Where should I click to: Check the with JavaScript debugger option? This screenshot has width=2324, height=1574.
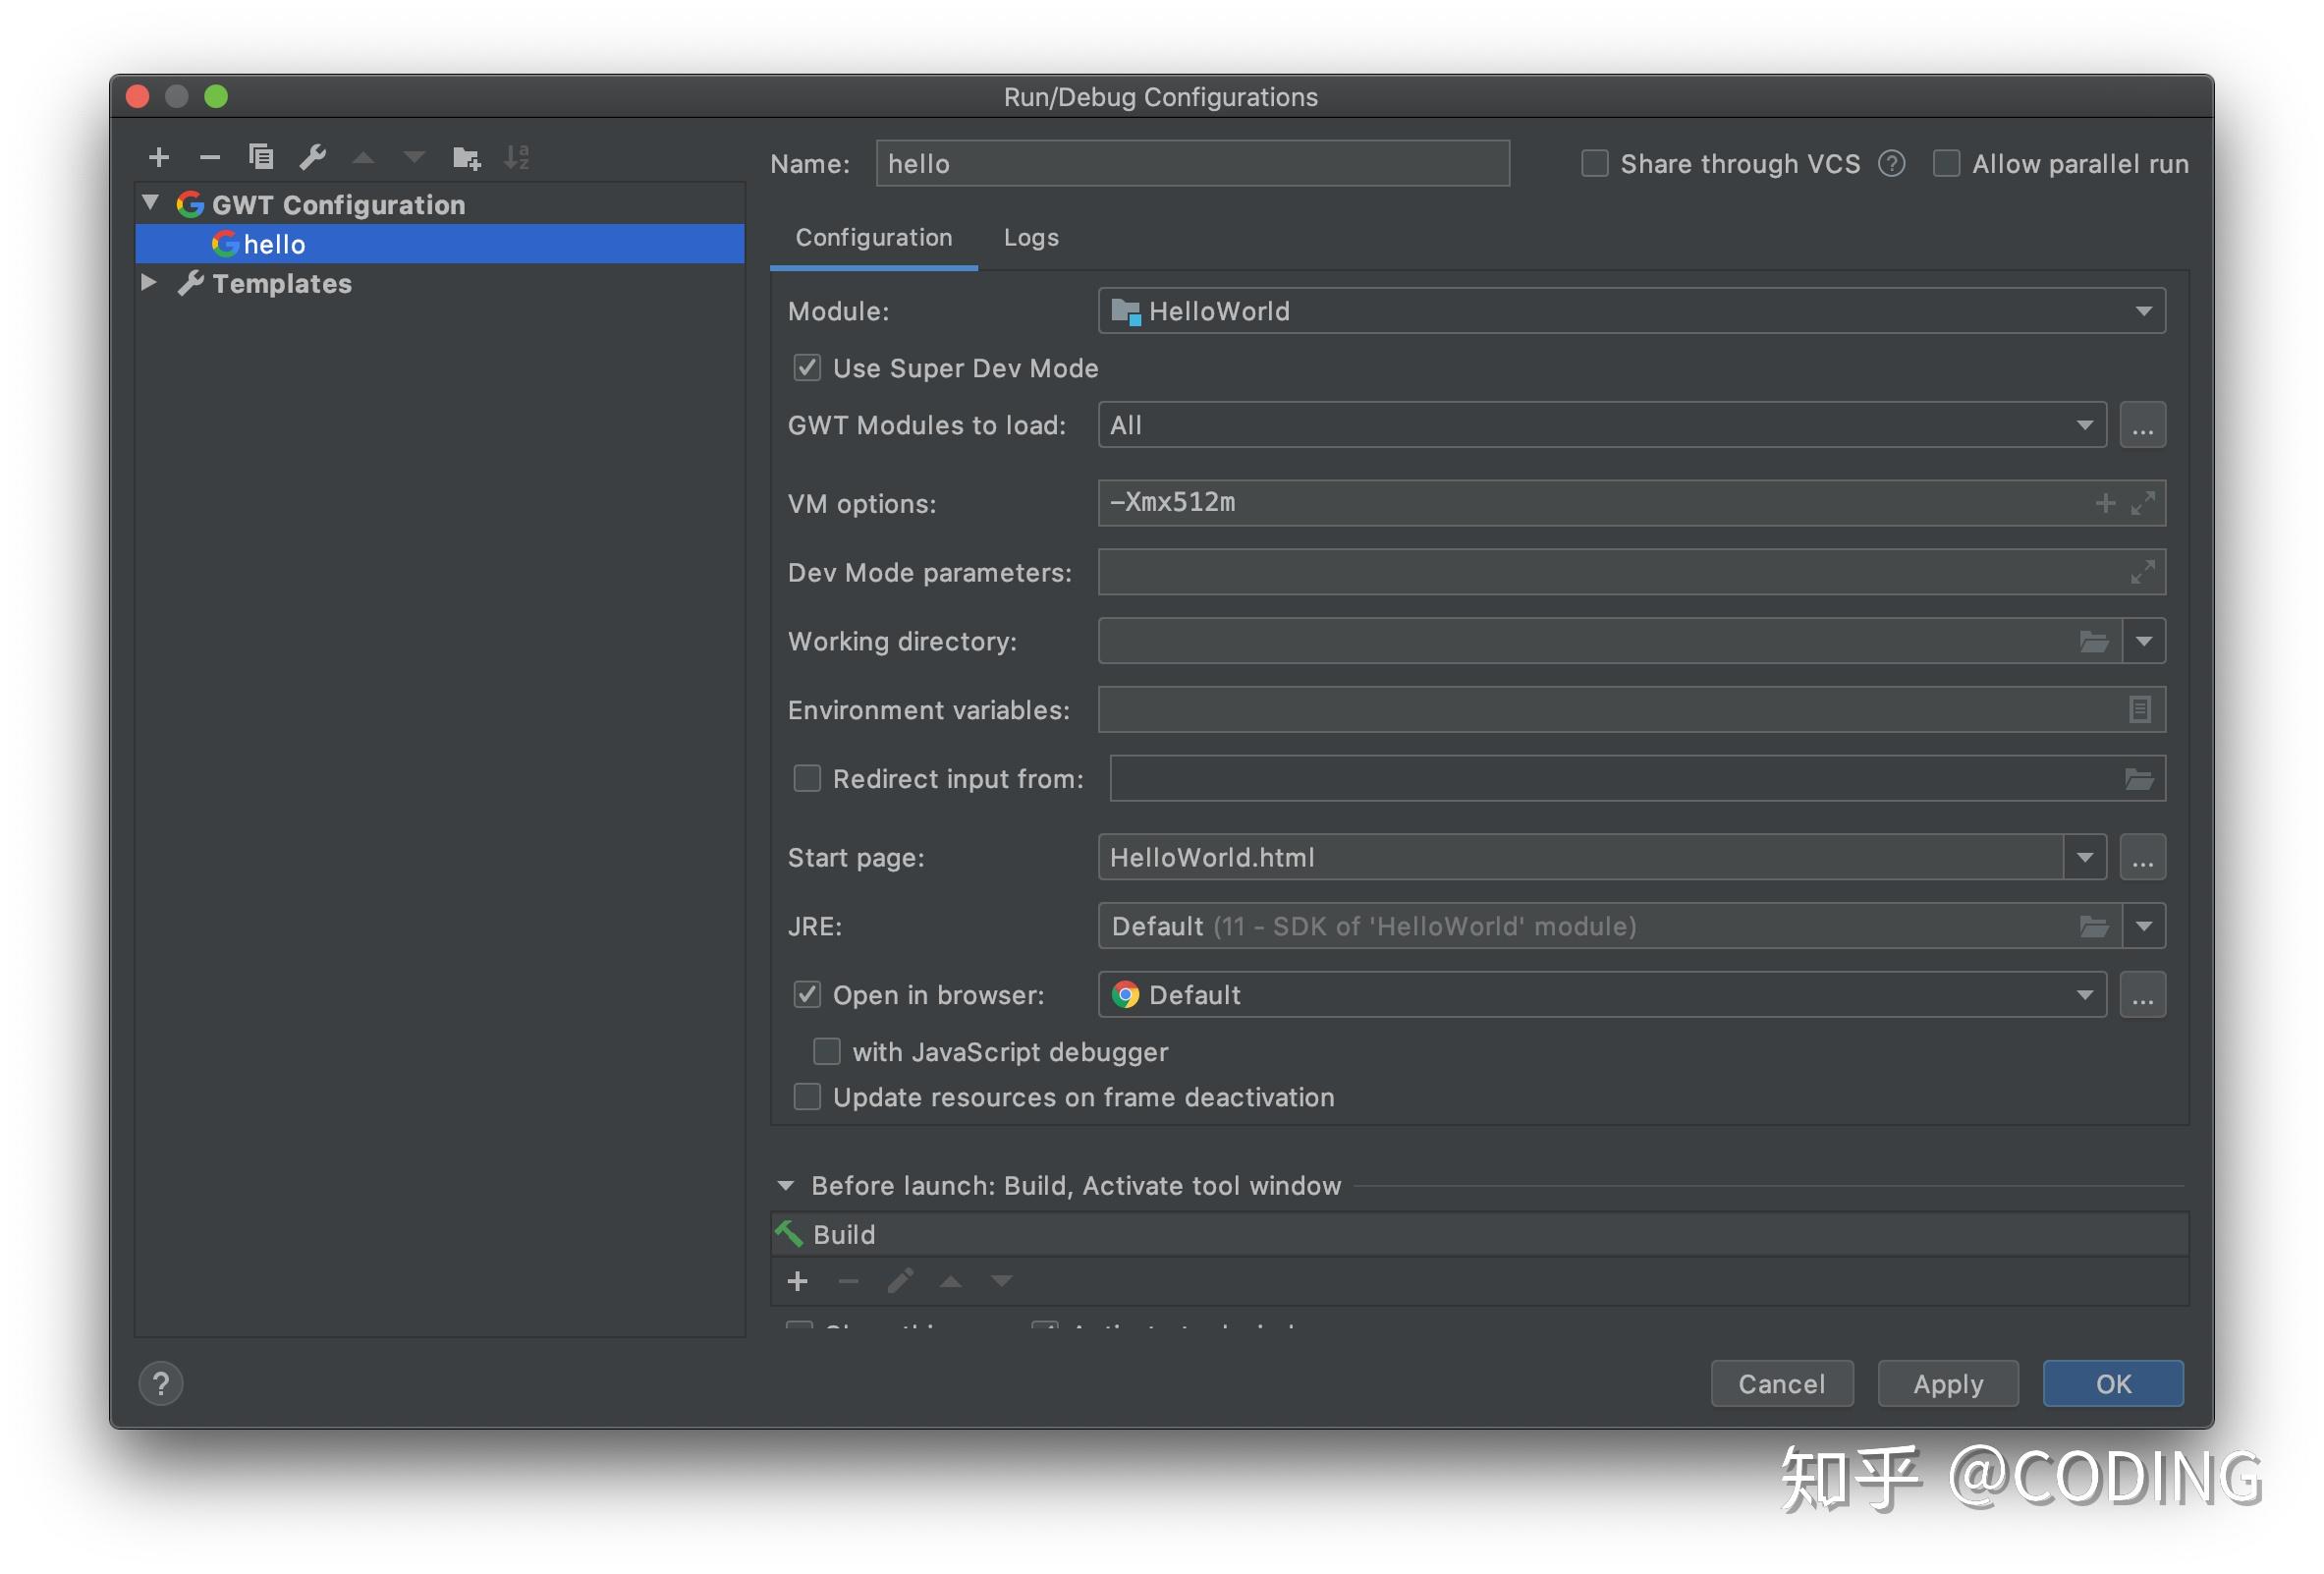coord(826,1051)
